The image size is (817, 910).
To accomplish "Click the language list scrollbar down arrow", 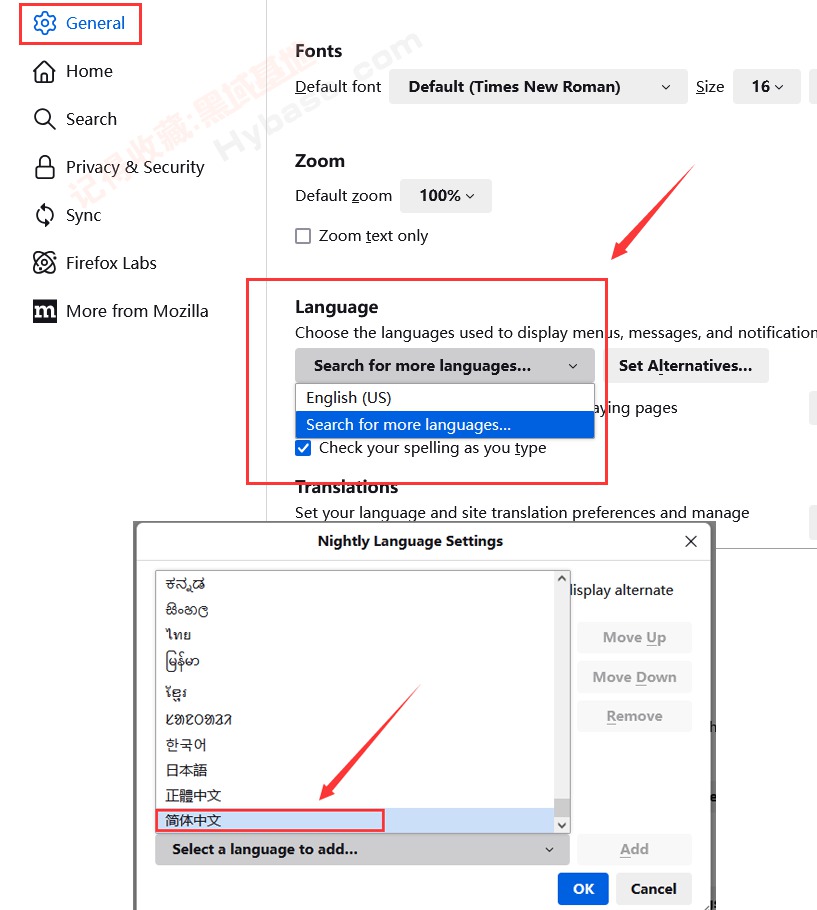I will coord(562,825).
